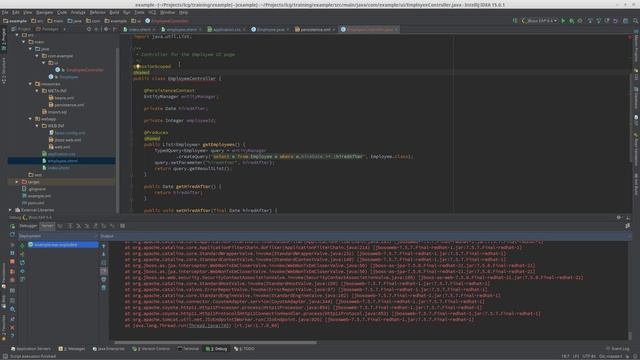Click the VCS update project icon
Image resolution: width=640 pixels, height=360 pixels.
pos(590,20)
